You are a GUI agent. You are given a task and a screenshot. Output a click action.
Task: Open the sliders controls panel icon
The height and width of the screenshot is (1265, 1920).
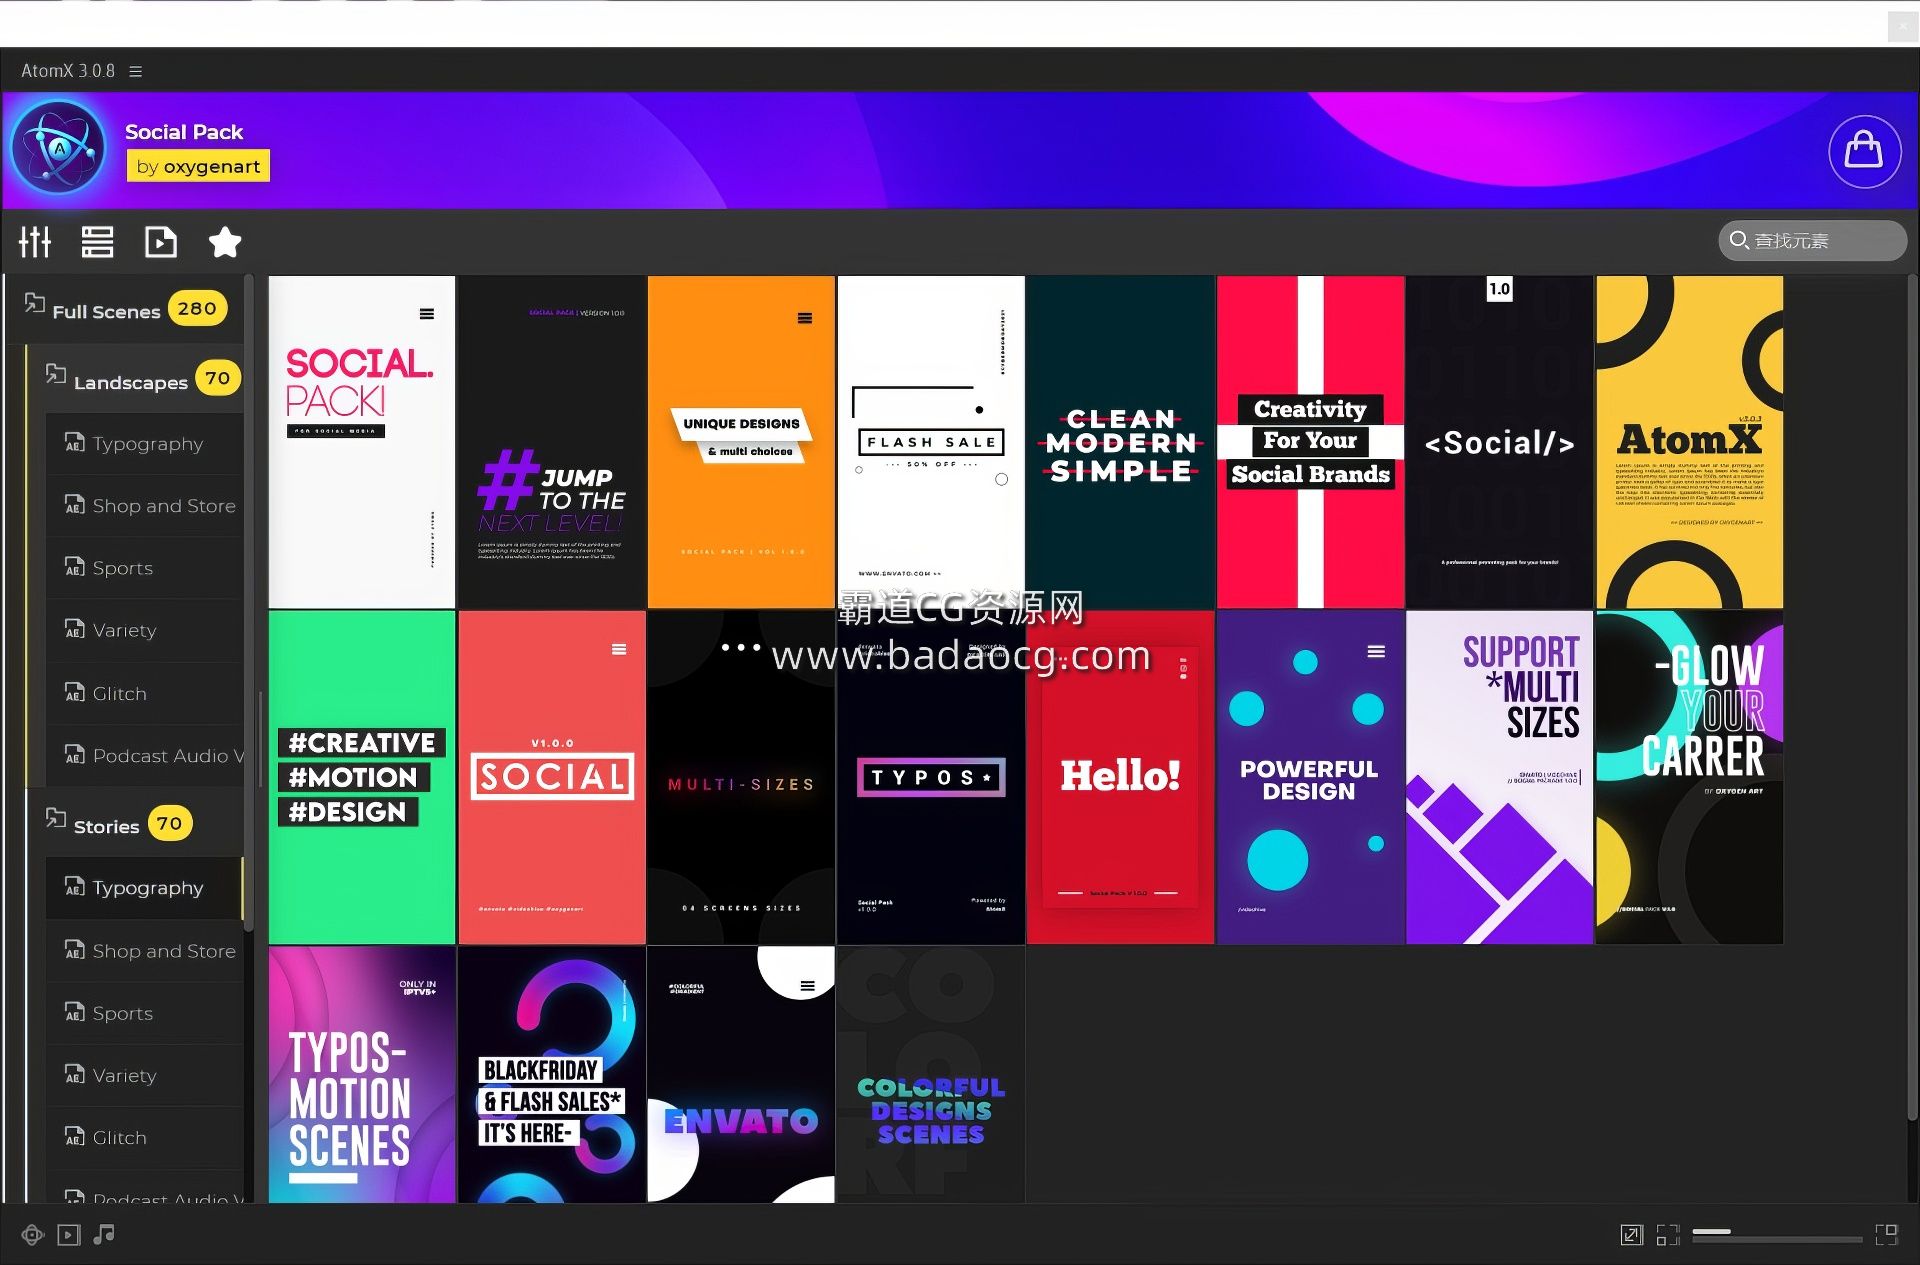point(35,242)
